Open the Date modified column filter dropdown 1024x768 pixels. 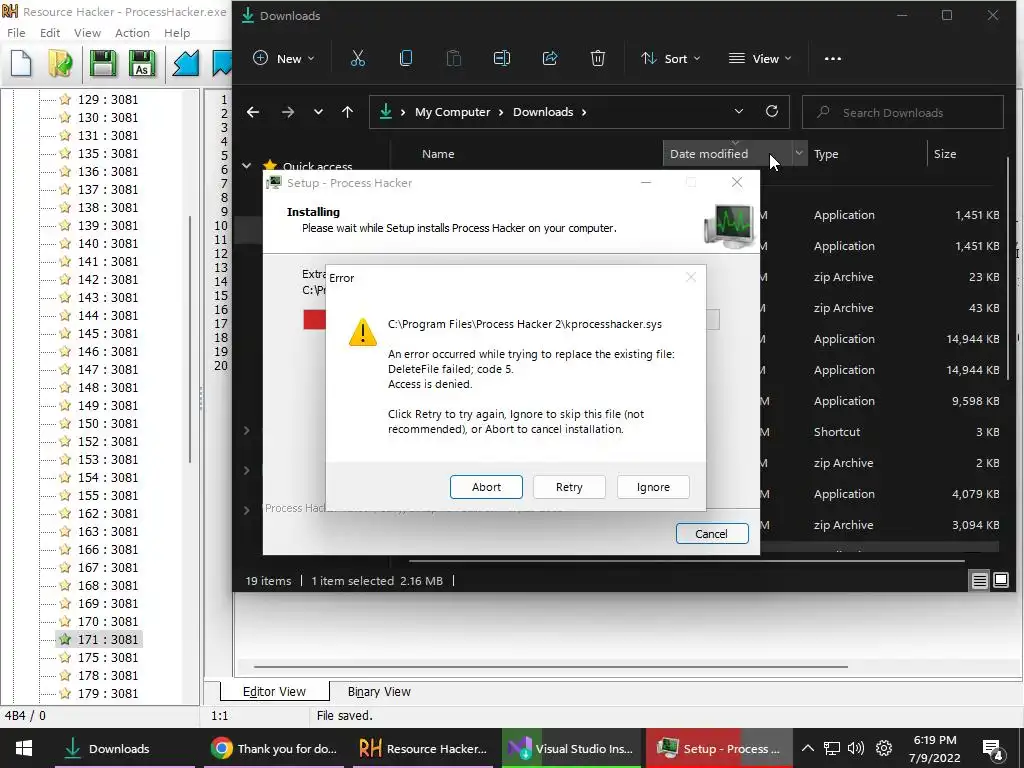tap(799, 153)
